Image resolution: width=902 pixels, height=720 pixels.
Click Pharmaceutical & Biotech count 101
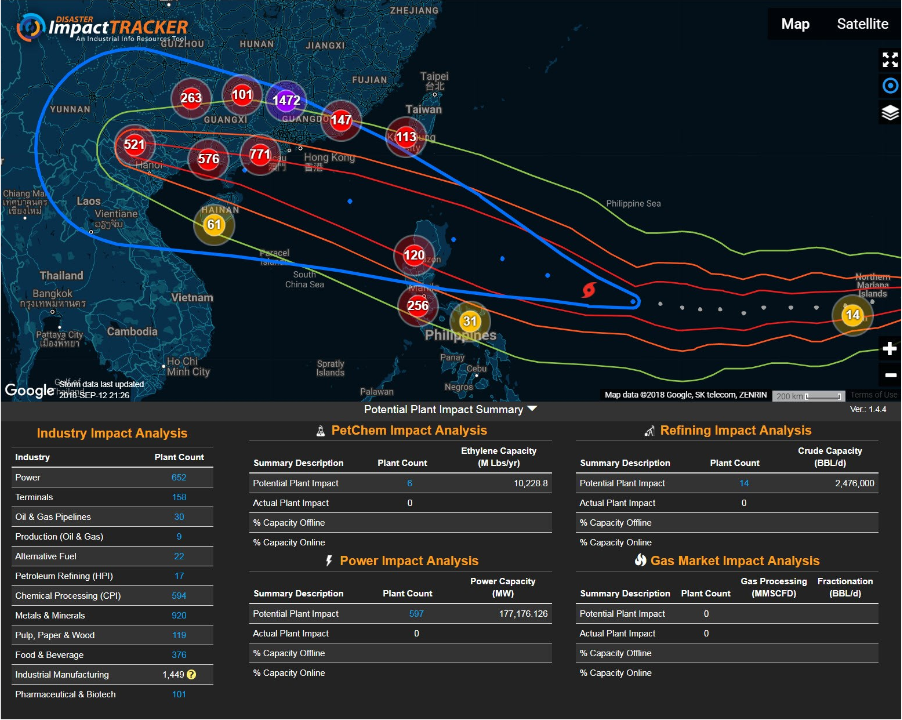click(179, 694)
